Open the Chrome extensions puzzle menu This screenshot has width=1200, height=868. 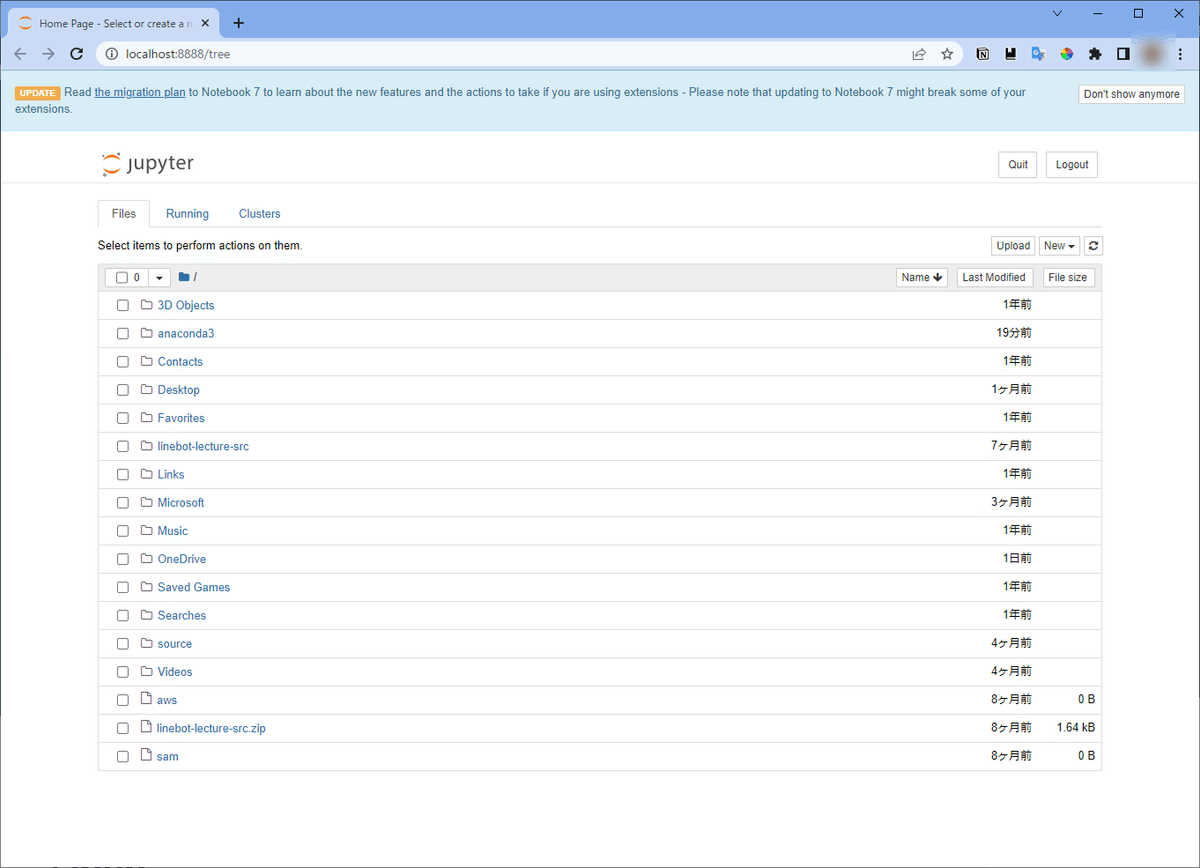click(x=1095, y=54)
